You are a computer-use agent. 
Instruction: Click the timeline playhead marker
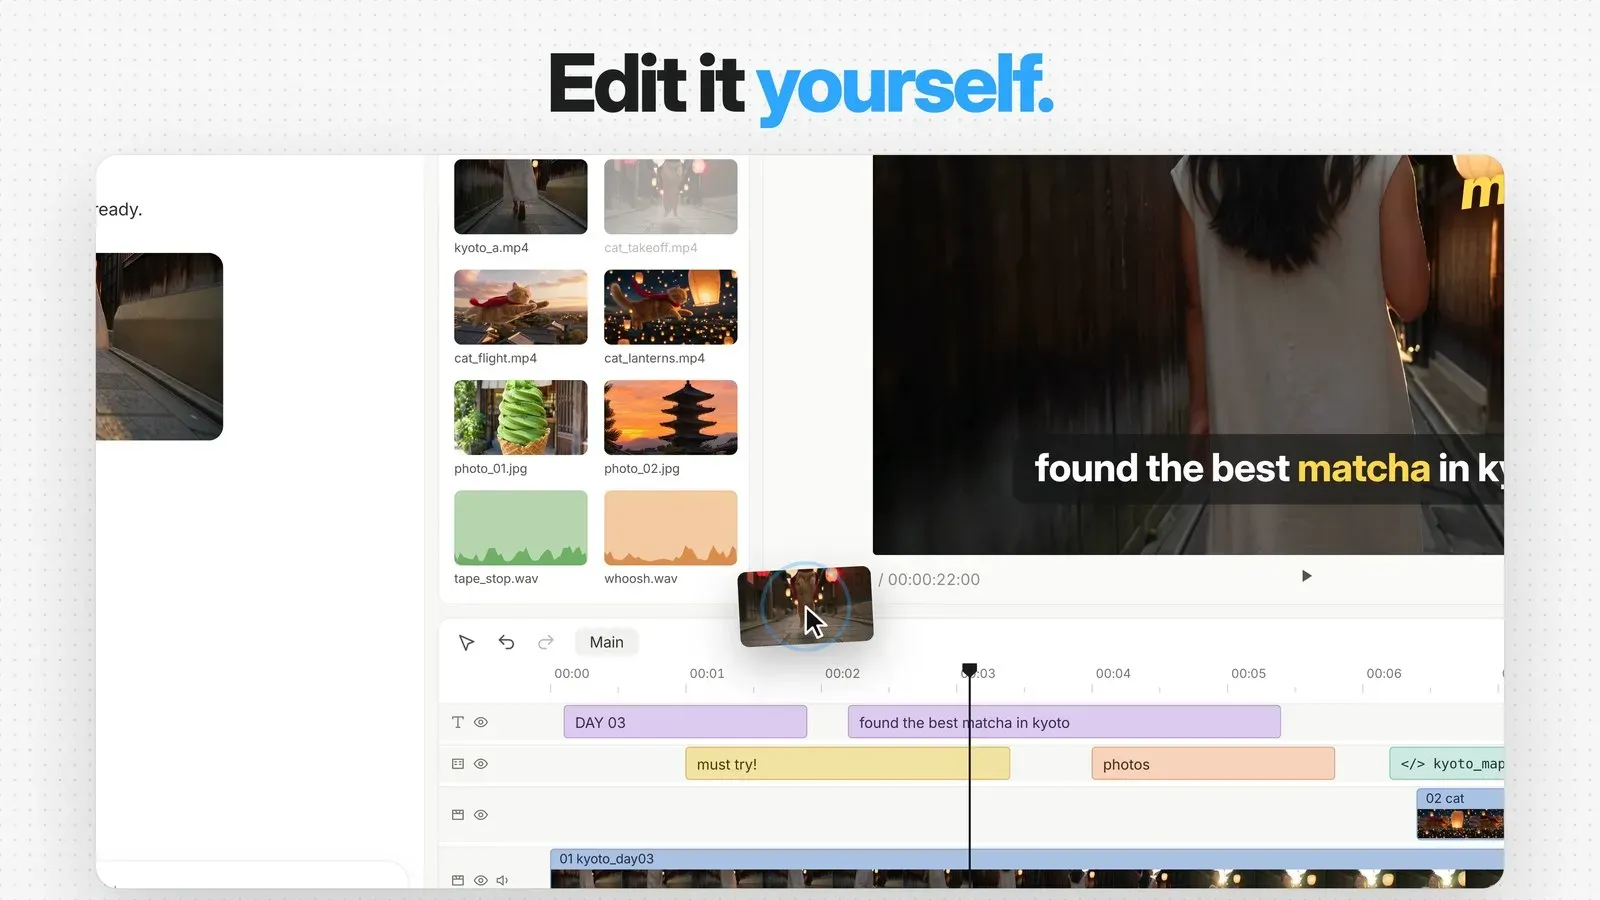pyautogui.click(x=969, y=669)
